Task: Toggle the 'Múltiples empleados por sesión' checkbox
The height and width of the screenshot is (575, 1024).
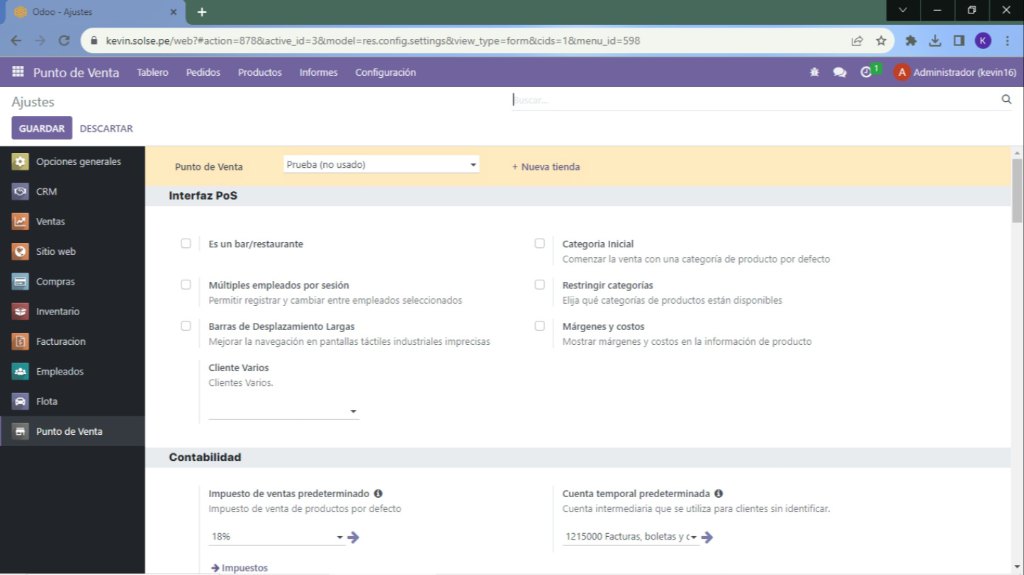Action: pyautogui.click(x=186, y=285)
